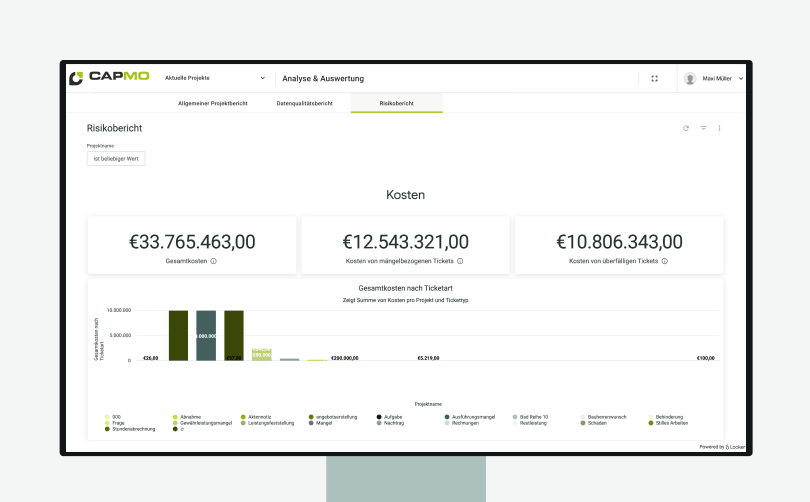This screenshot has height=502, width=810.
Task: Click the €10.806.343,00 value
Action: point(619,242)
